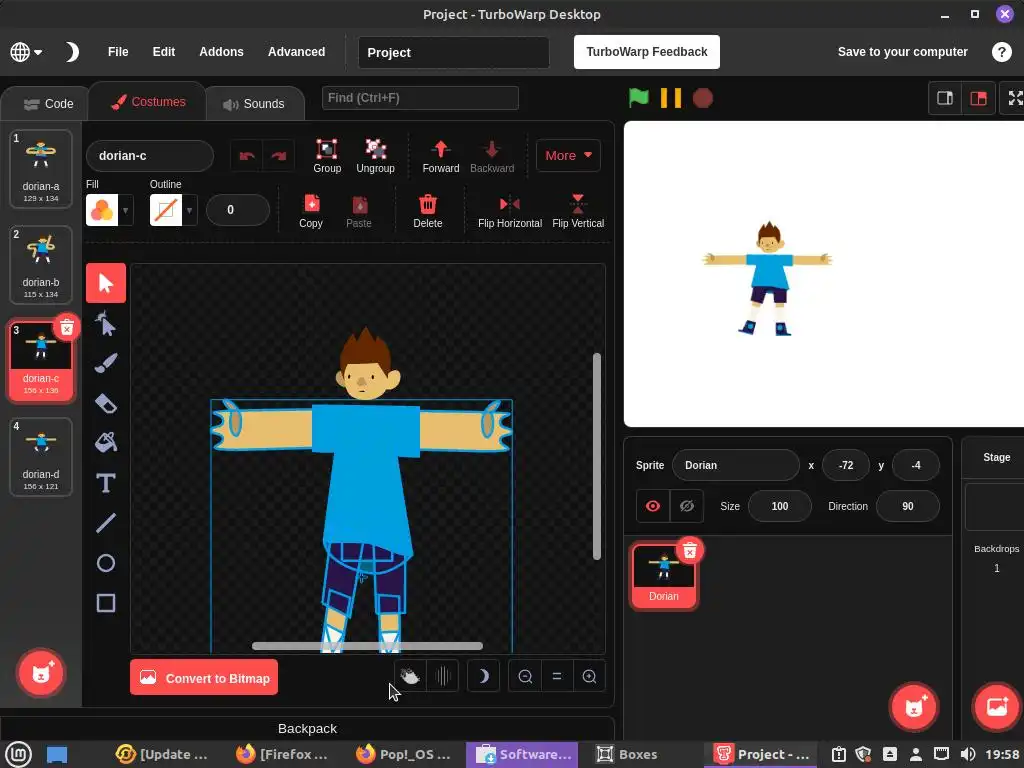Viewport: 1024px width, 768px height.
Task: Open the Backpack panel
Action: [x=308, y=728]
